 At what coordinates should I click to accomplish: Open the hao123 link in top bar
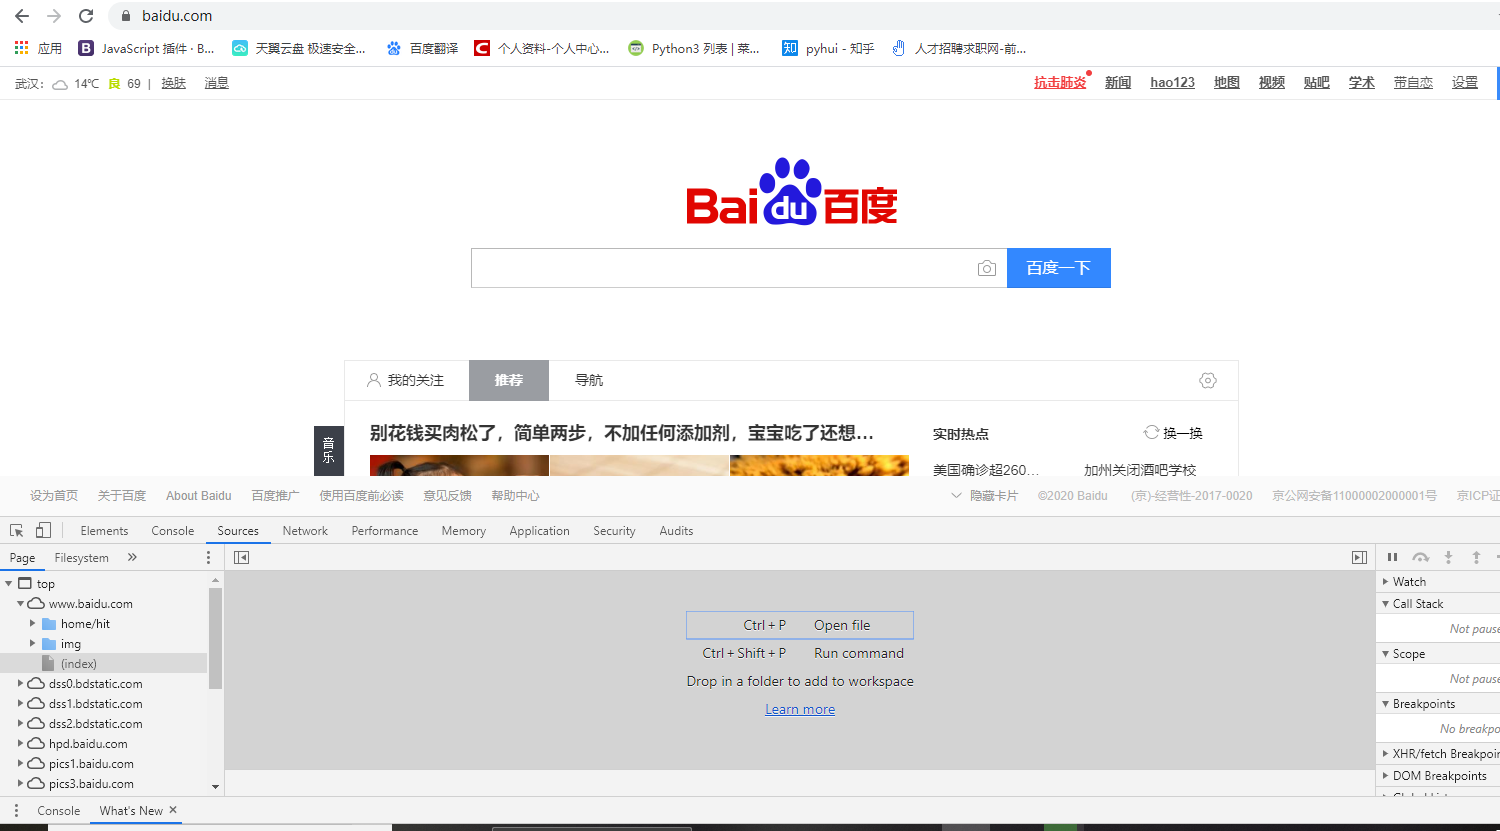pos(1171,82)
